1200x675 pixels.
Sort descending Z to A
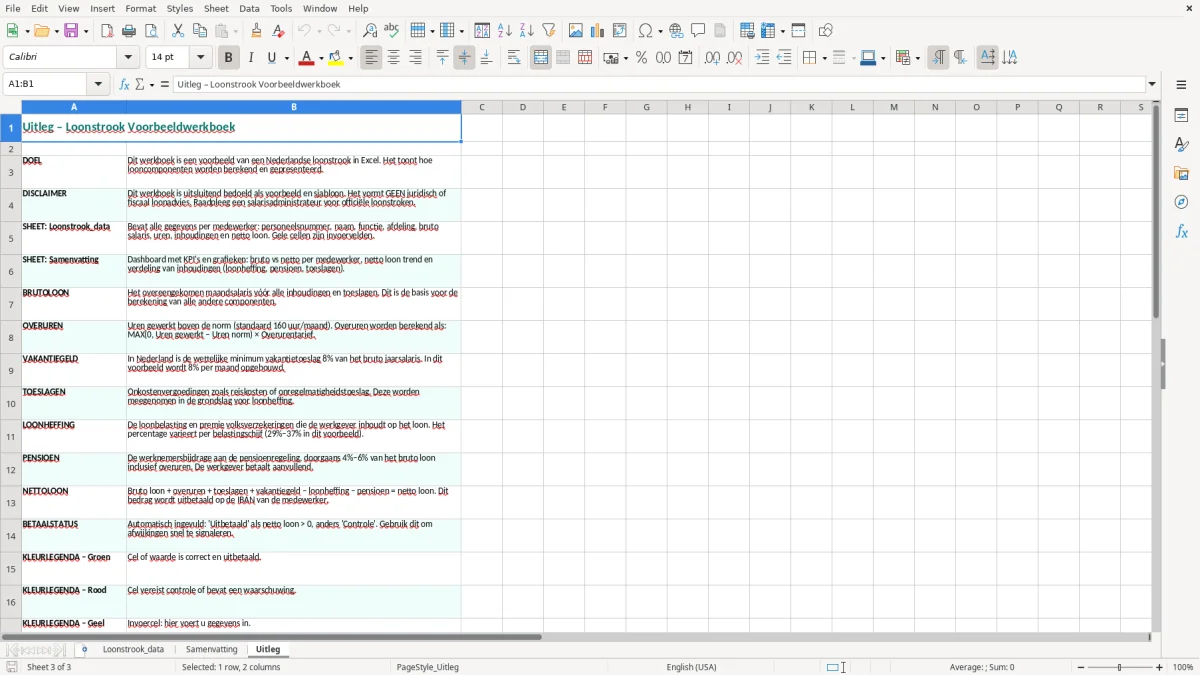coord(527,31)
